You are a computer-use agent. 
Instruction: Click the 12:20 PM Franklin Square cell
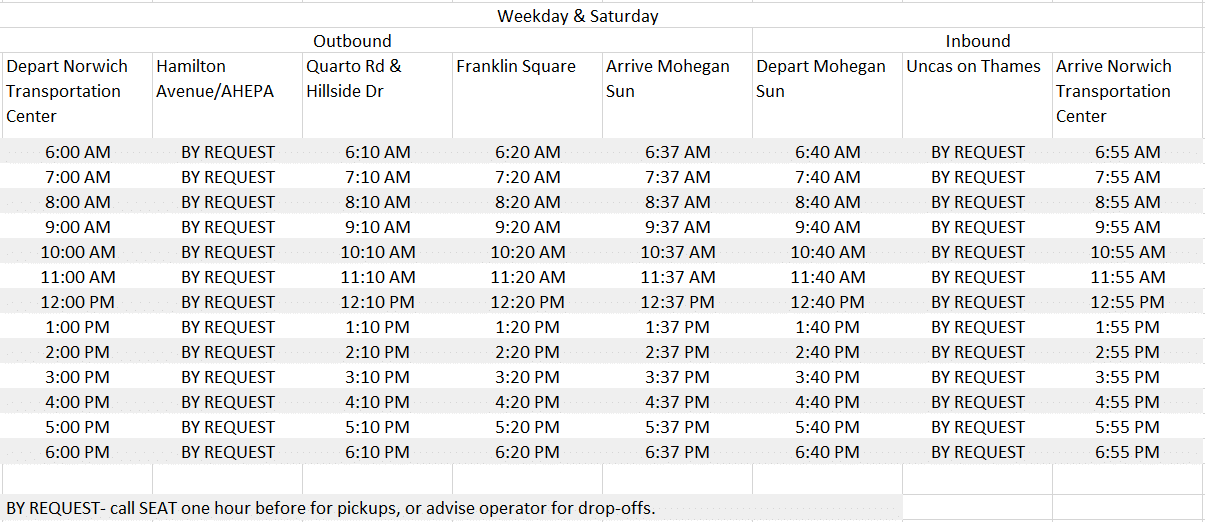(x=527, y=302)
